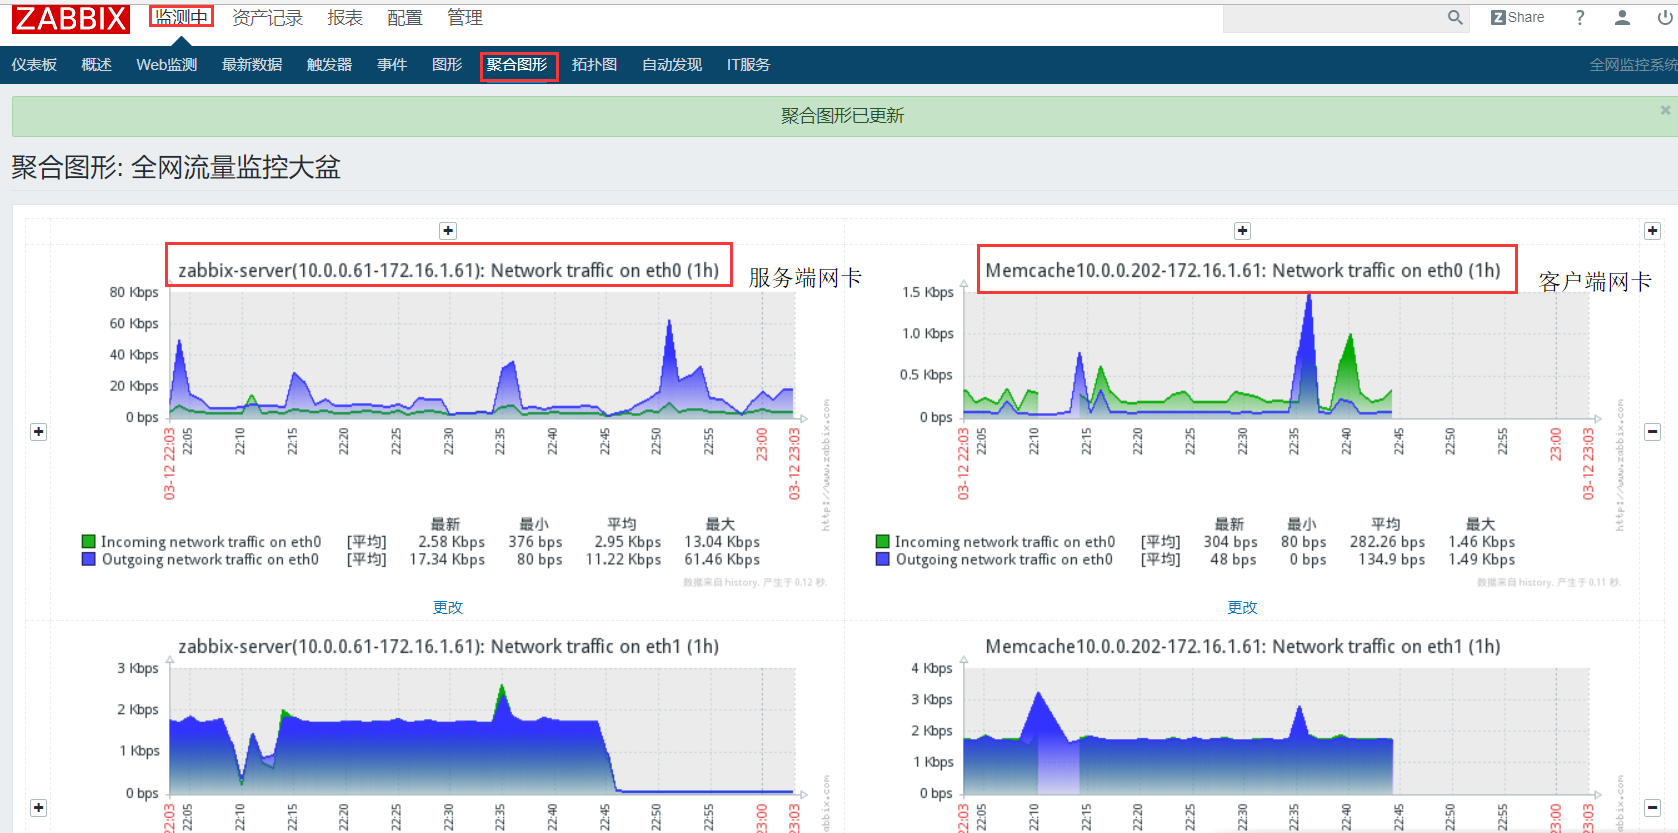Go to 触发器 submenu
The height and width of the screenshot is (833, 1678).
pyautogui.click(x=329, y=65)
